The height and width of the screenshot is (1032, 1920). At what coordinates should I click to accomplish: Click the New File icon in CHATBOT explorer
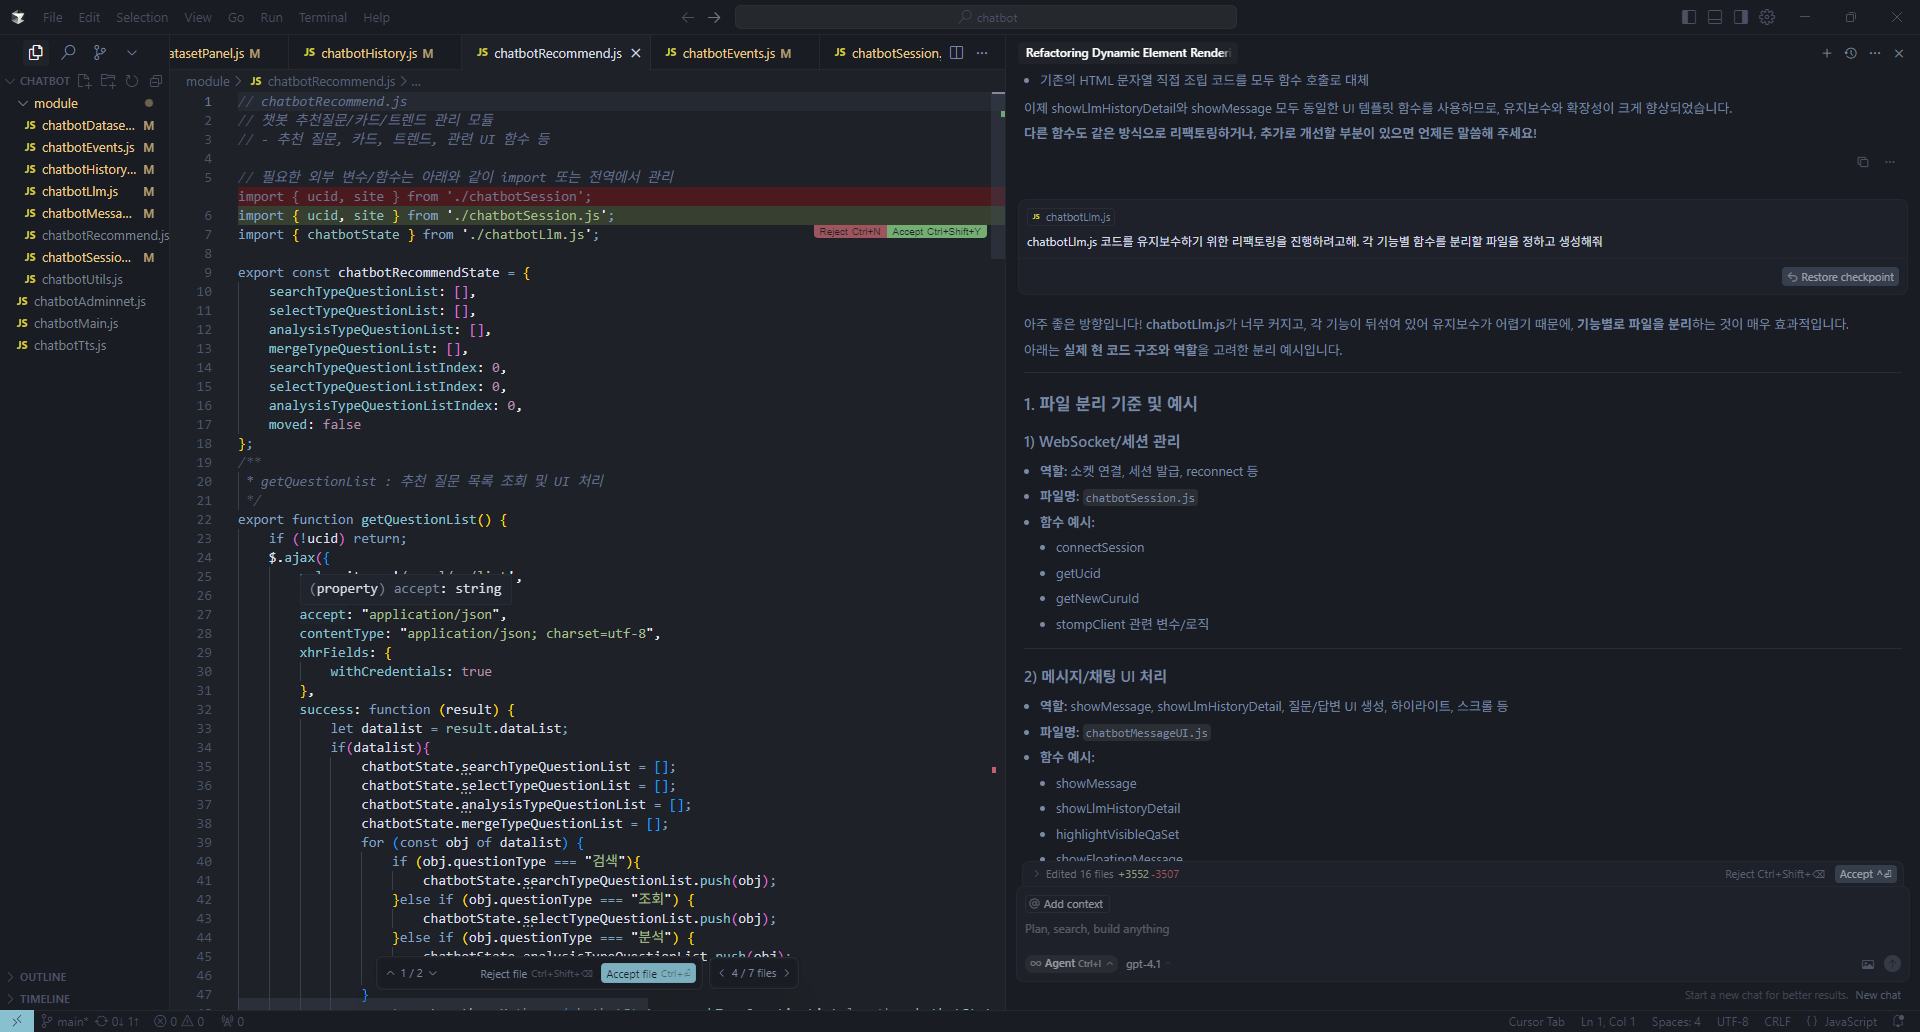pos(84,81)
